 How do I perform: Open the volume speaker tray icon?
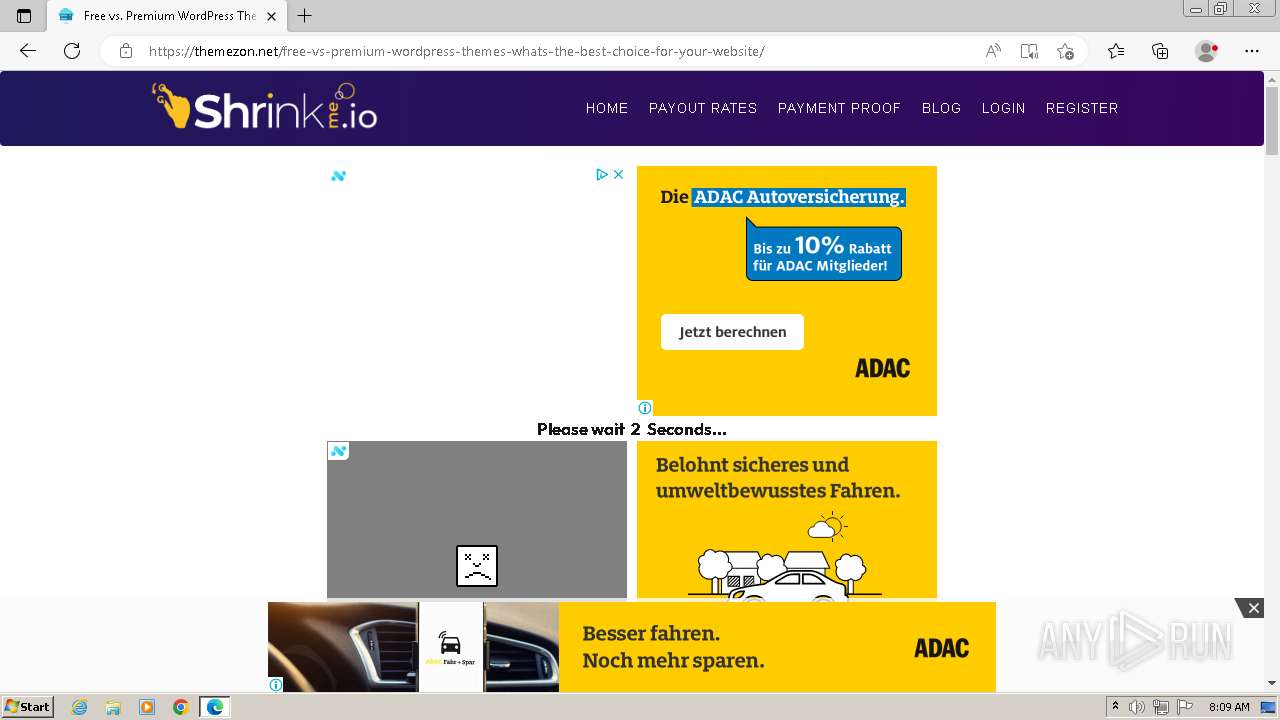point(1137,707)
